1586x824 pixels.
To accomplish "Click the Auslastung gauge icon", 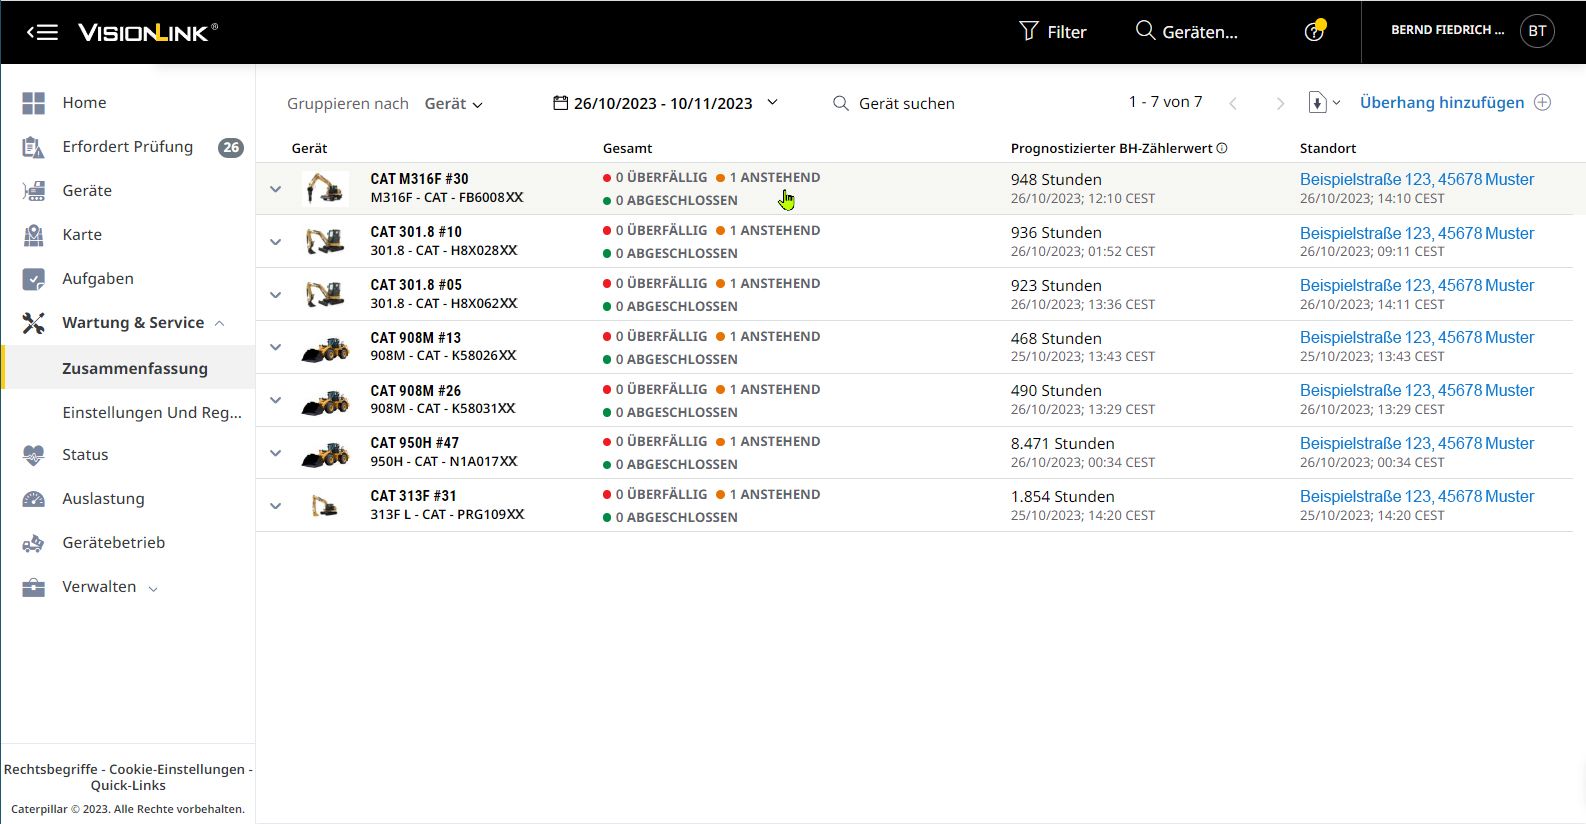I will click(34, 499).
